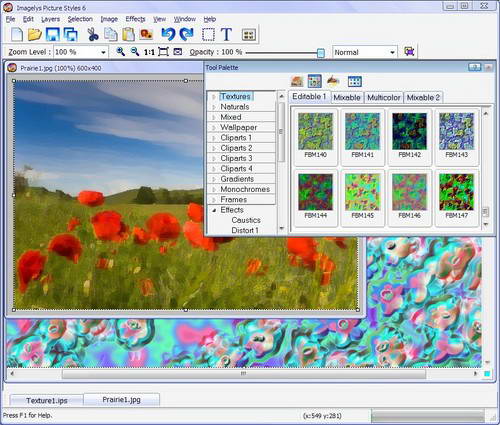Screen dimensions: 500x425
Task: Click the Save disk icon
Action: point(52,34)
